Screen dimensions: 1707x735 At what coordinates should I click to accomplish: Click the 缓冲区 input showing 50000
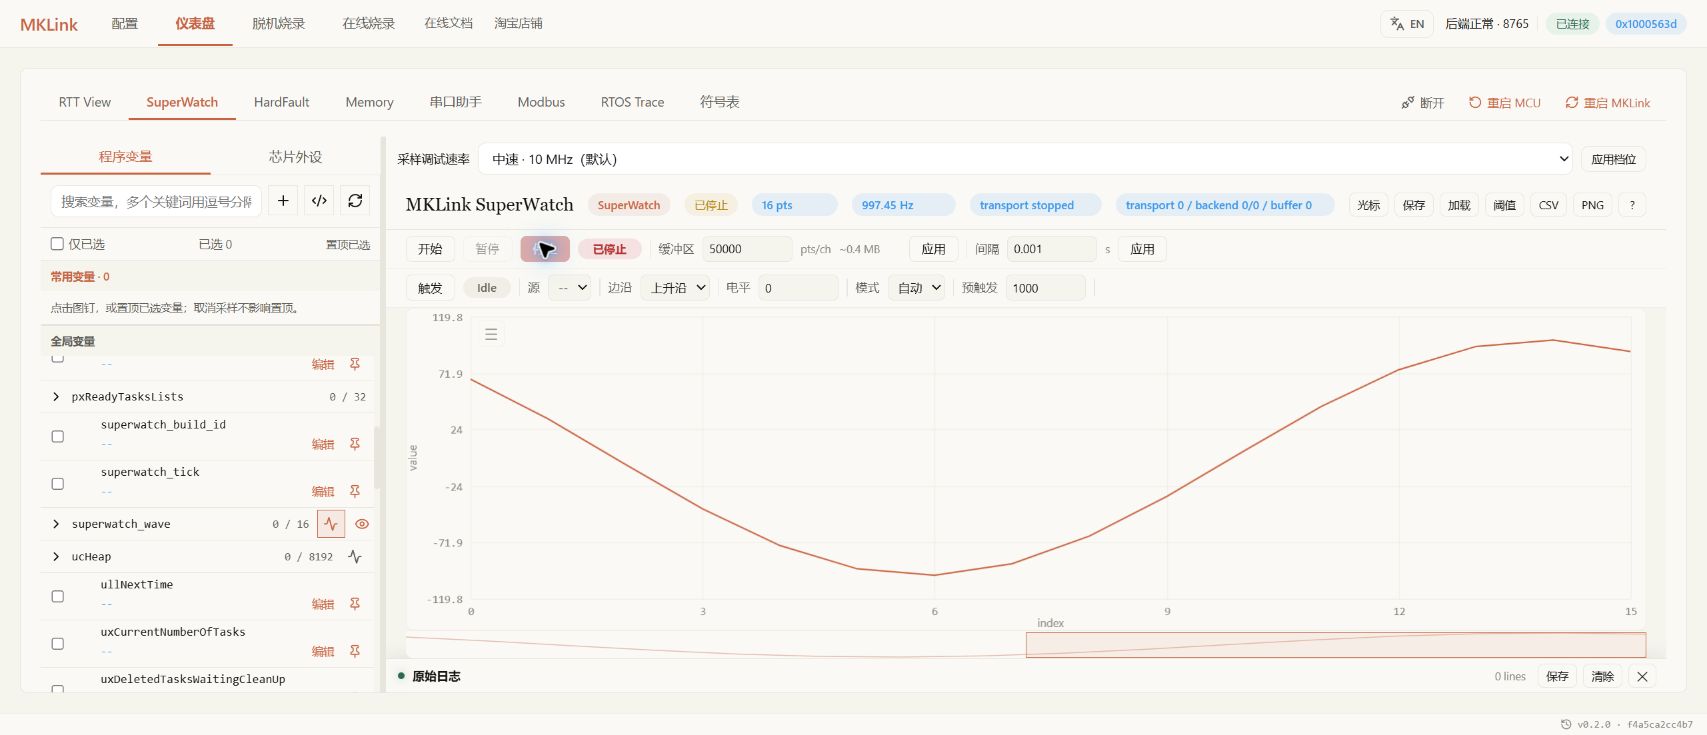click(x=747, y=249)
